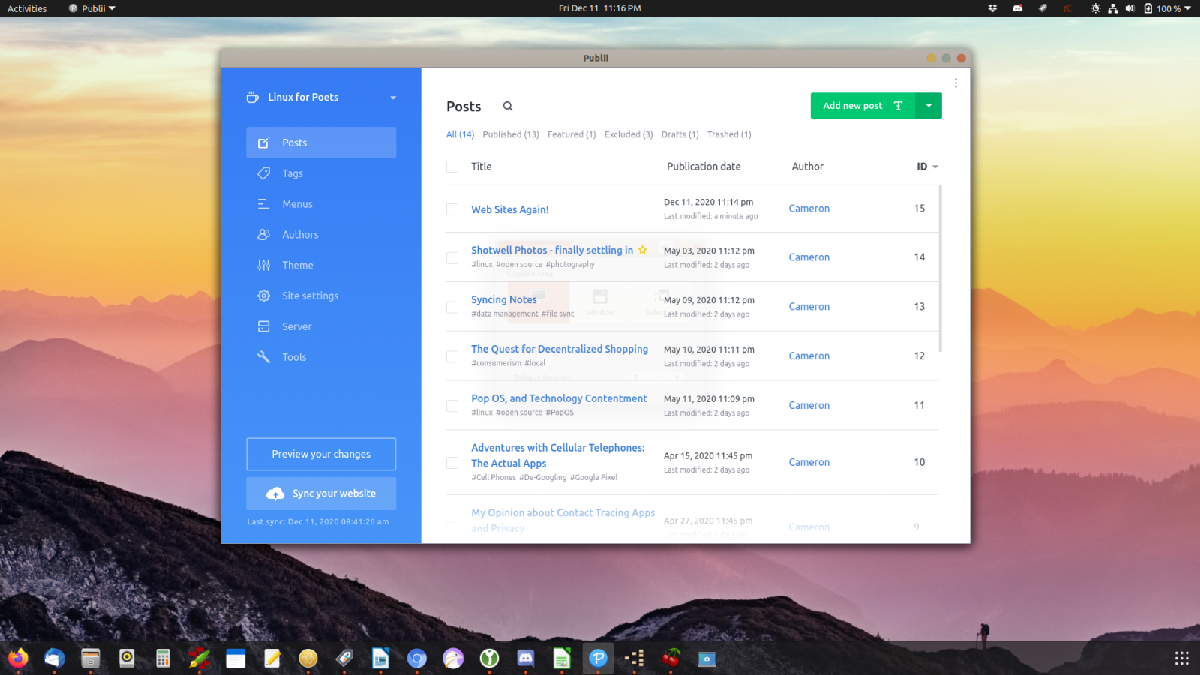Filter posts by Drafts (1)
Viewport: 1200px width, 675px height.
coord(679,134)
